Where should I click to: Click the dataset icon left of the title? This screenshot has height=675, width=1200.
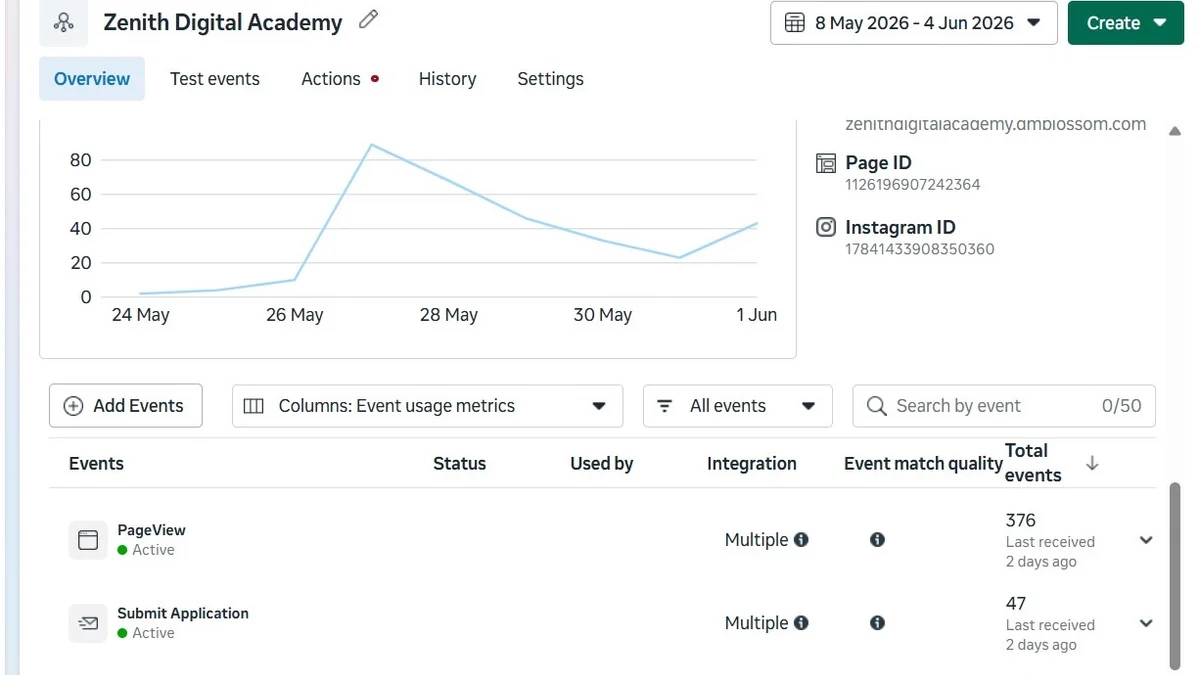pos(63,22)
